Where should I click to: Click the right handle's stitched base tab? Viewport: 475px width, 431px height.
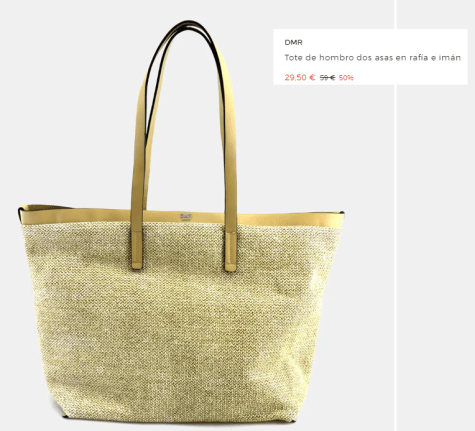click(x=231, y=252)
